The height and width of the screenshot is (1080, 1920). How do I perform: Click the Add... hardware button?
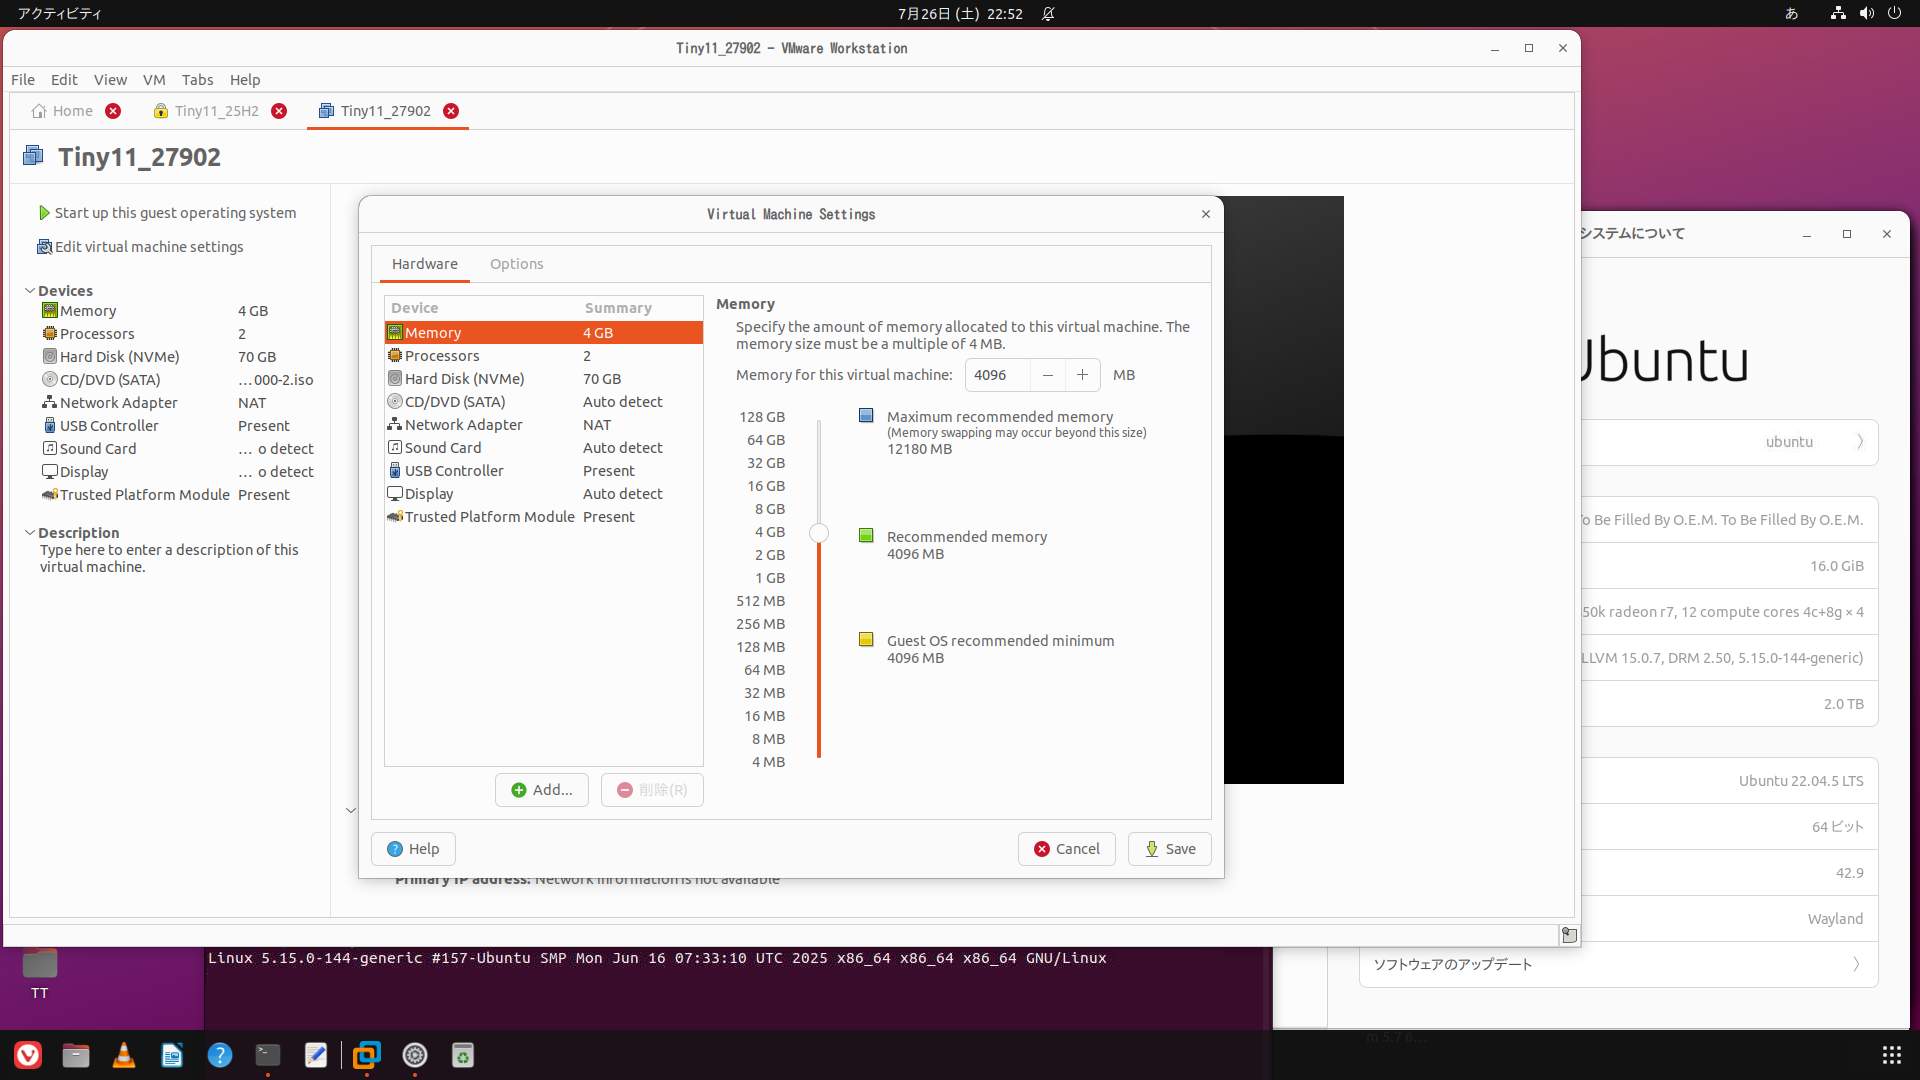tap(541, 790)
